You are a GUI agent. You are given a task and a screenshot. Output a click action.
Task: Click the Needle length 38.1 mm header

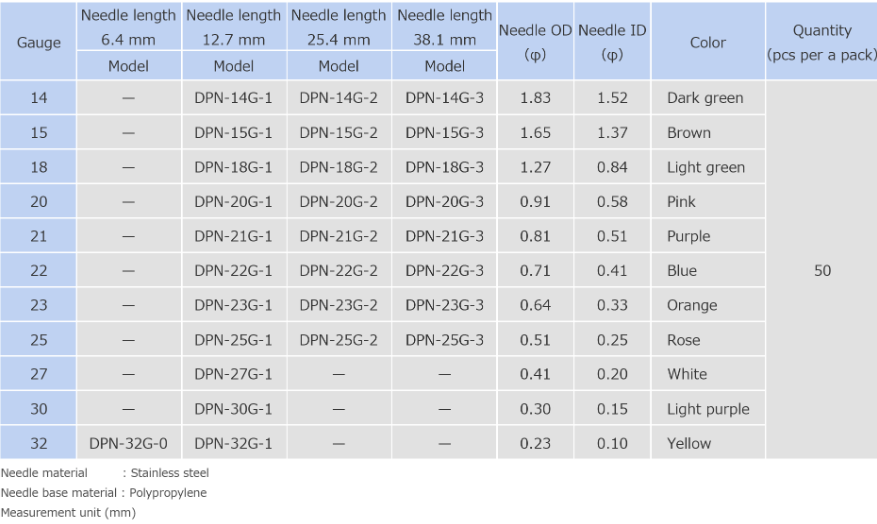pyautogui.click(x=444, y=28)
